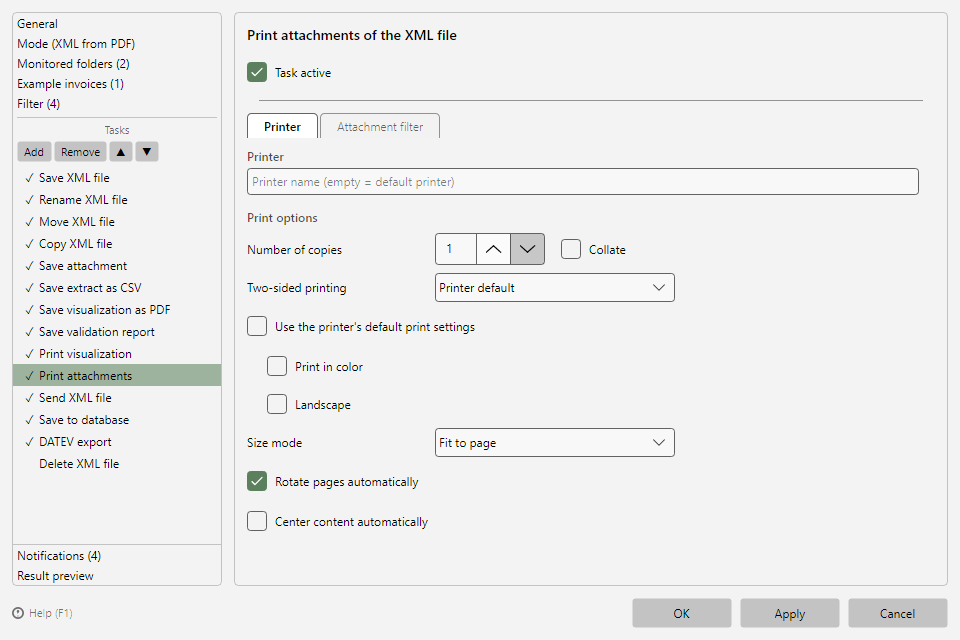Viewport: 960px width, 640px height.
Task: Click the Add task button
Action: [x=34, y=152]
